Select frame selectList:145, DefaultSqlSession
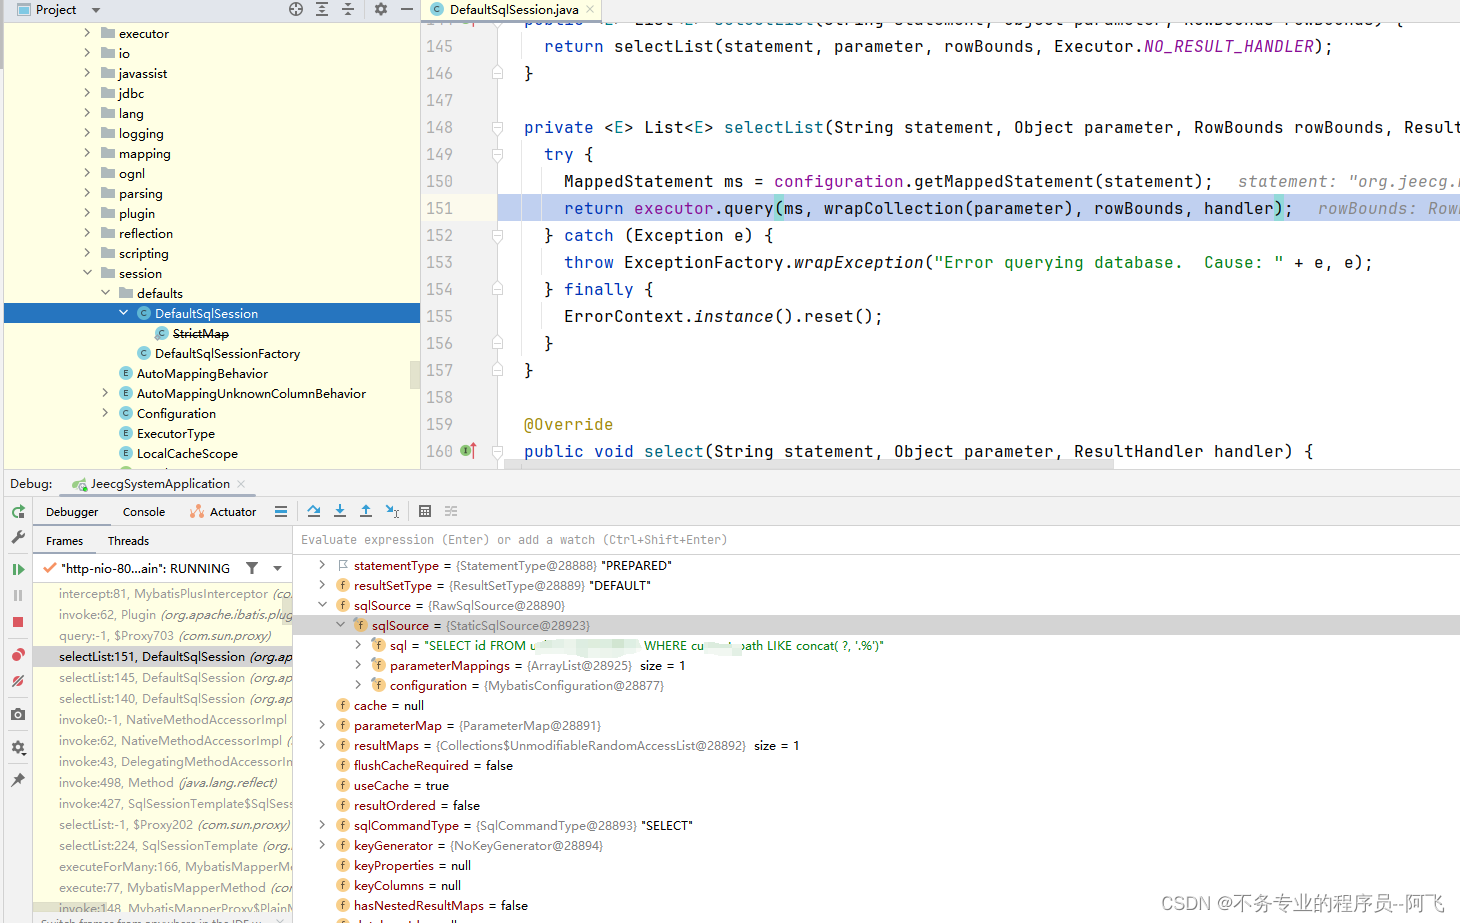 165,678
